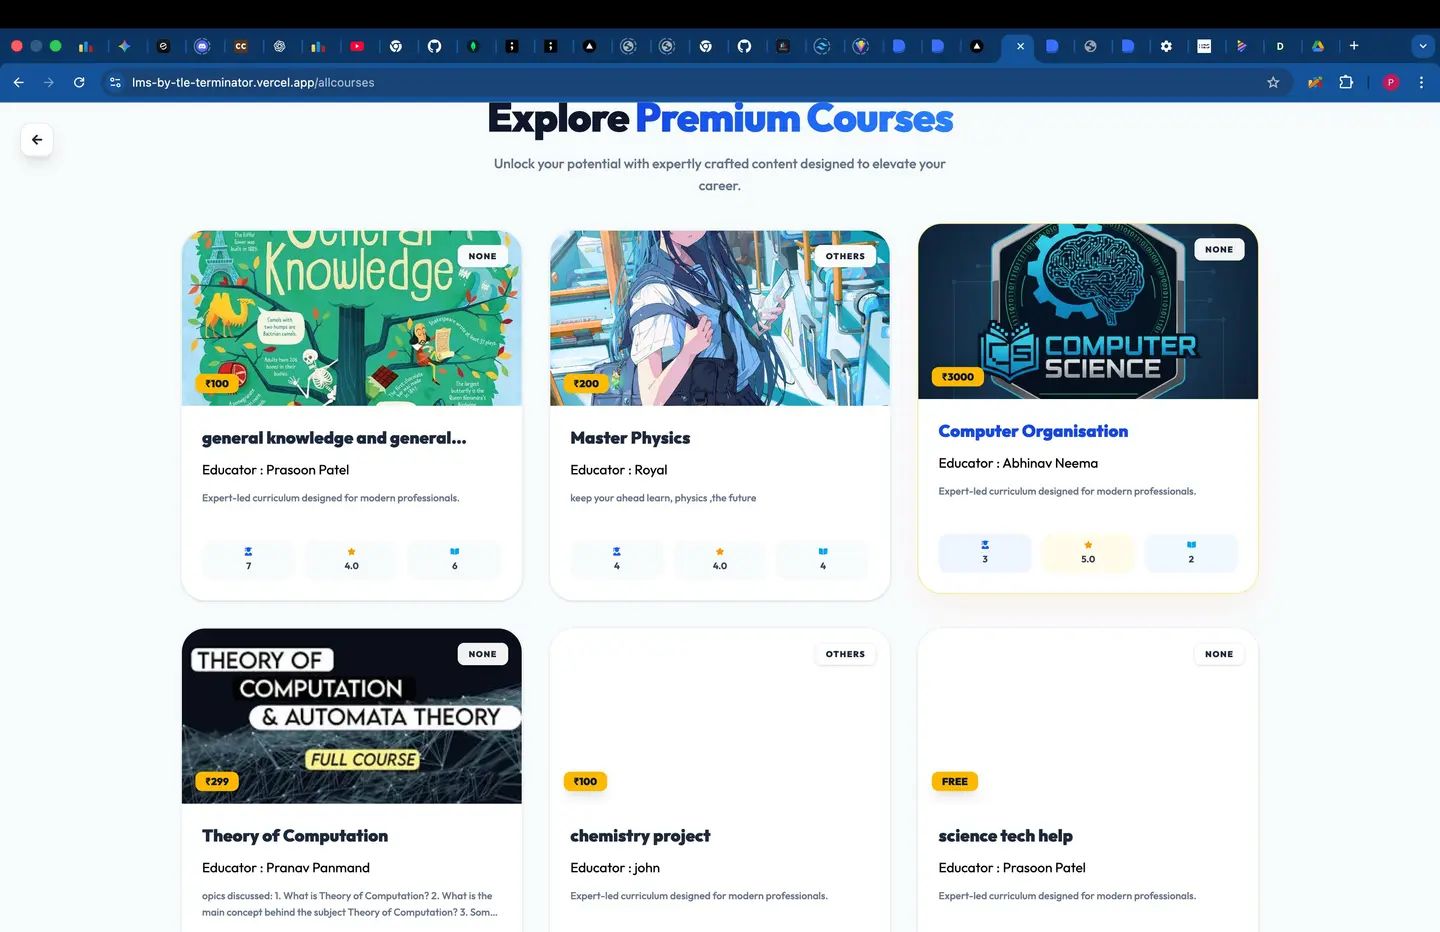Click ₹3000 price badge on Computer Organisation
This screenshot has width=1440, height=932.
pos(958,377)
